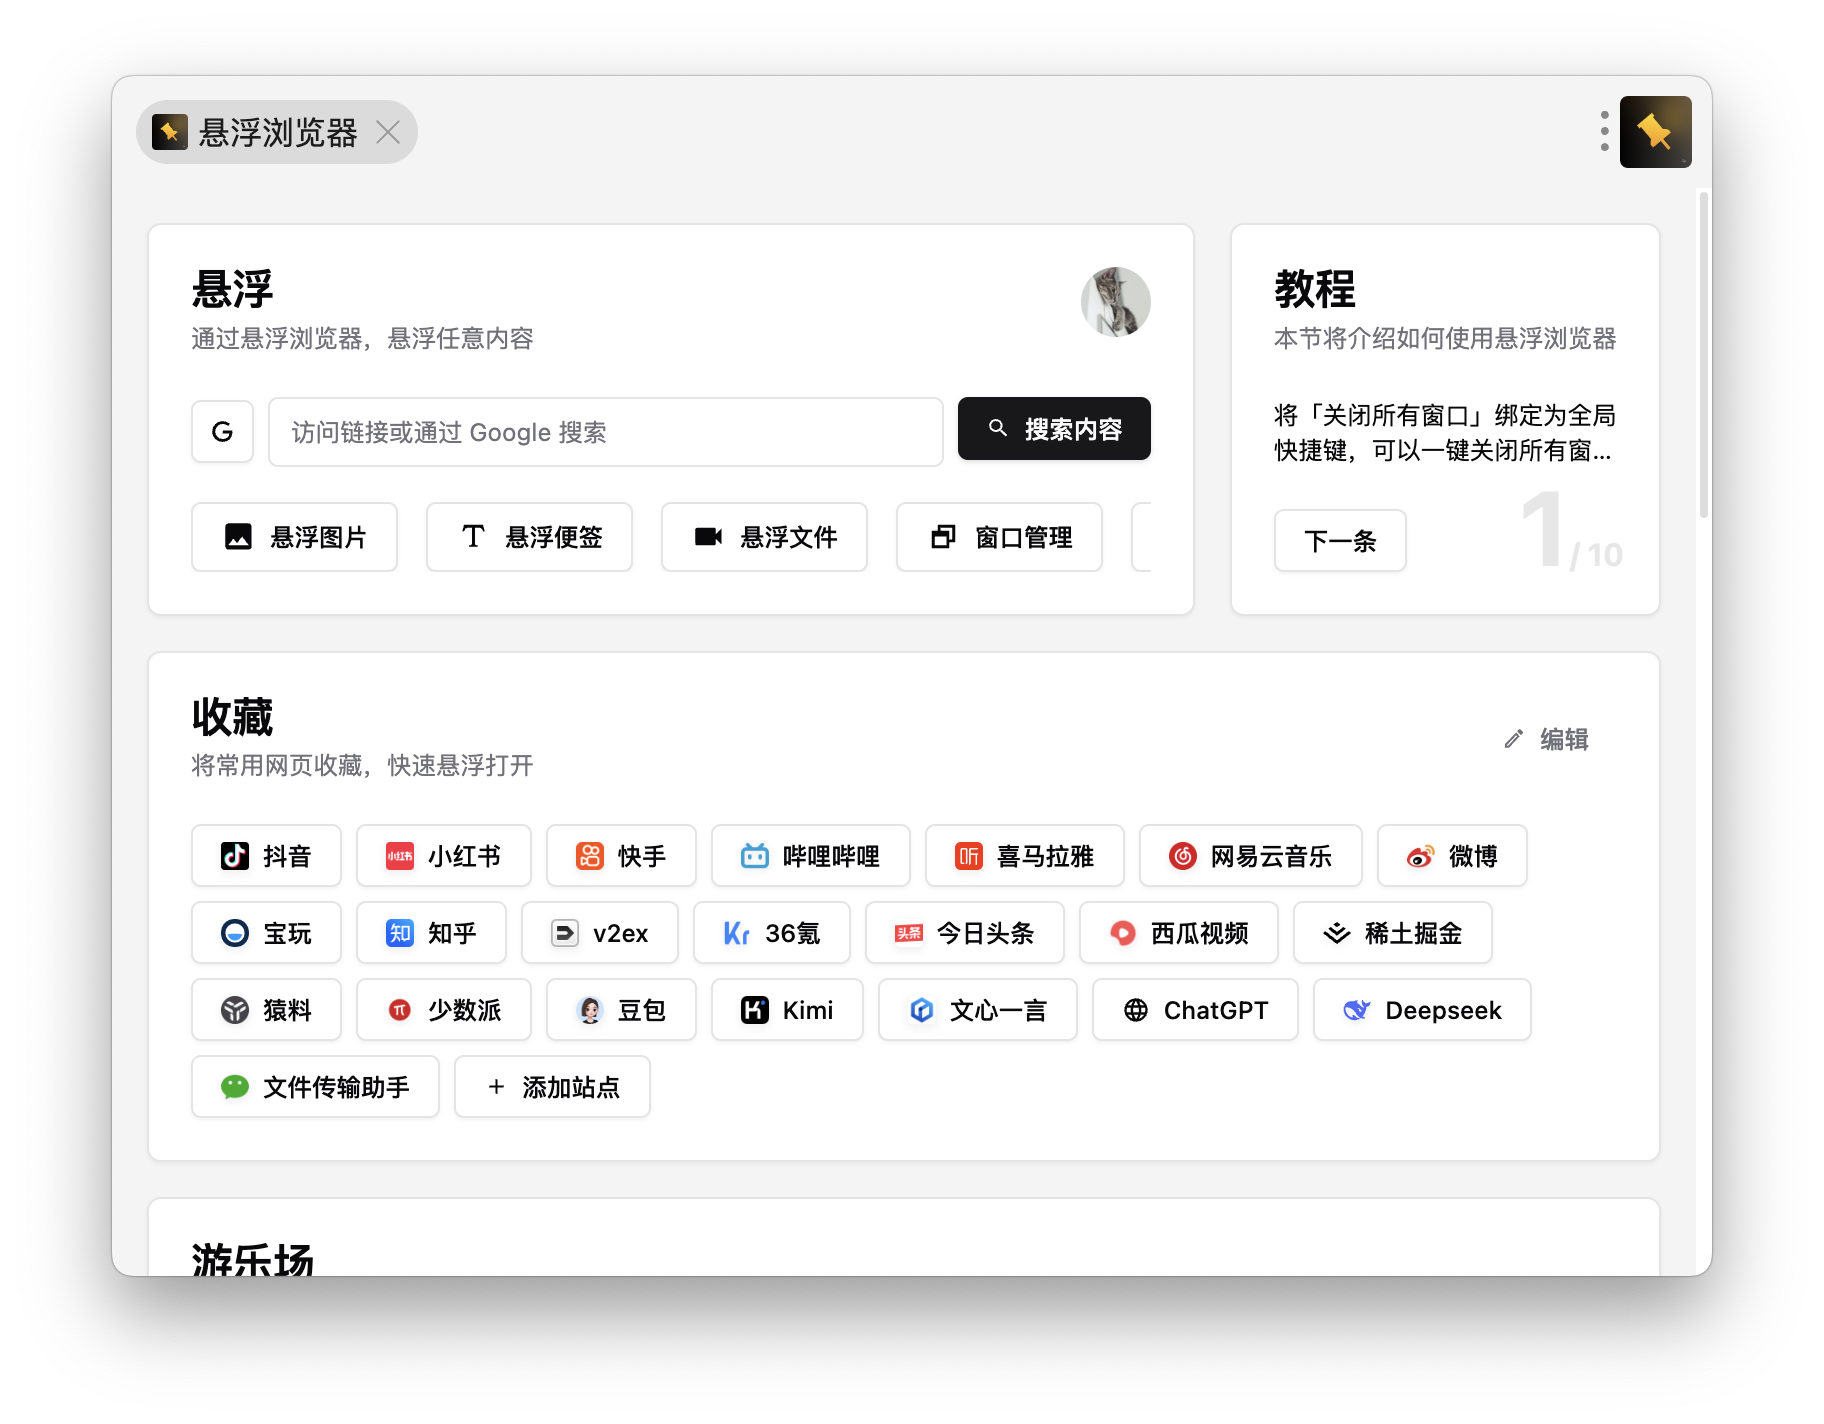The image size is (1824, 1424).
Task: Open the 哔哩哔哩 bookmark
Action: pyautogui.click(x=811, y=856)
